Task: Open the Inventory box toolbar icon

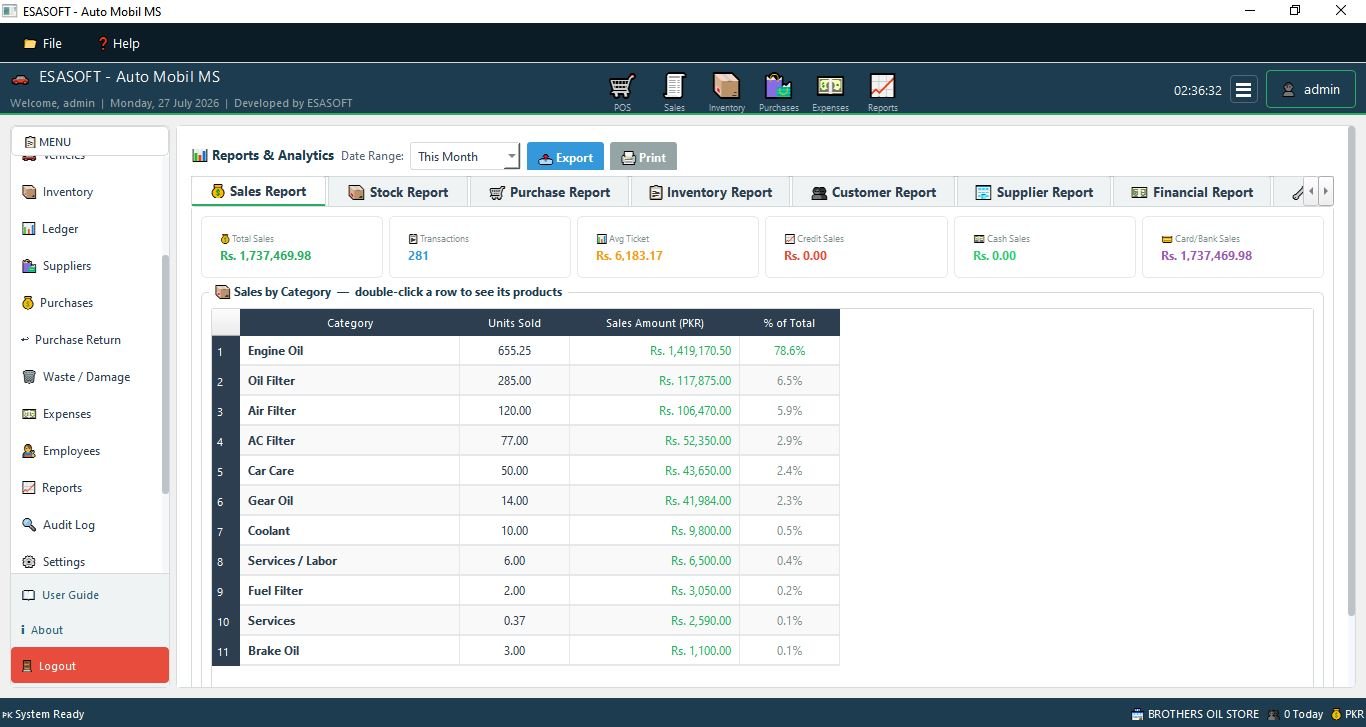Action: (726, 92)
